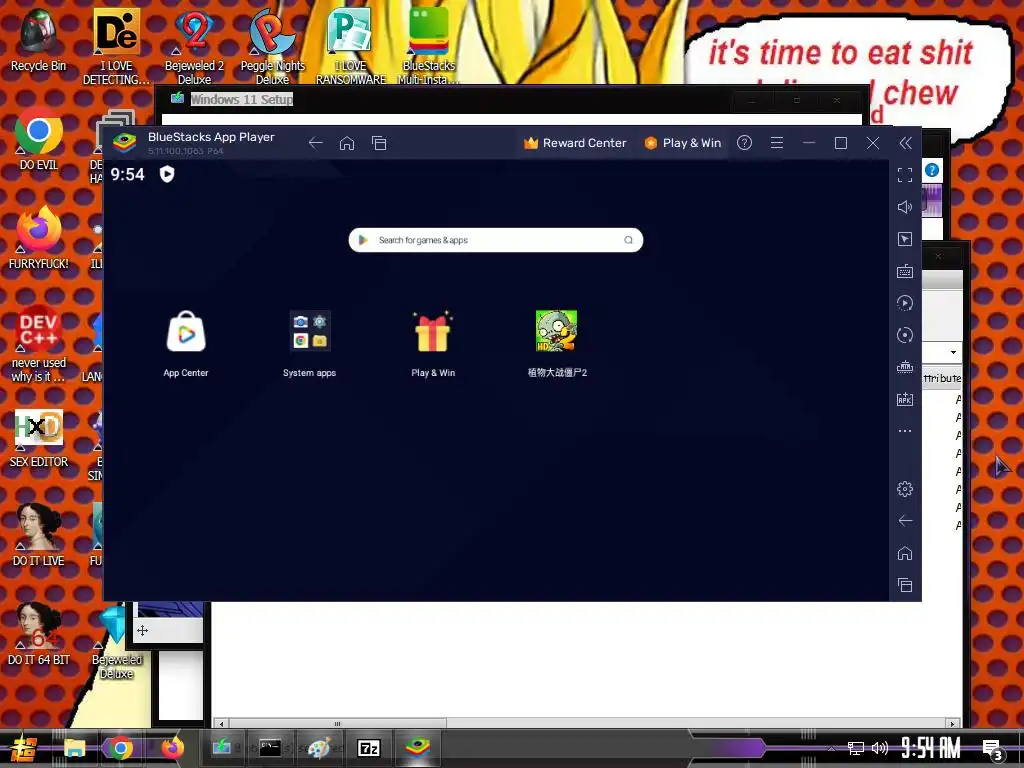This screenshot has height=768, width=1024.
Task: Open recent apps from title bar icon
Action: pyautogui.click(x=379, y=143)
